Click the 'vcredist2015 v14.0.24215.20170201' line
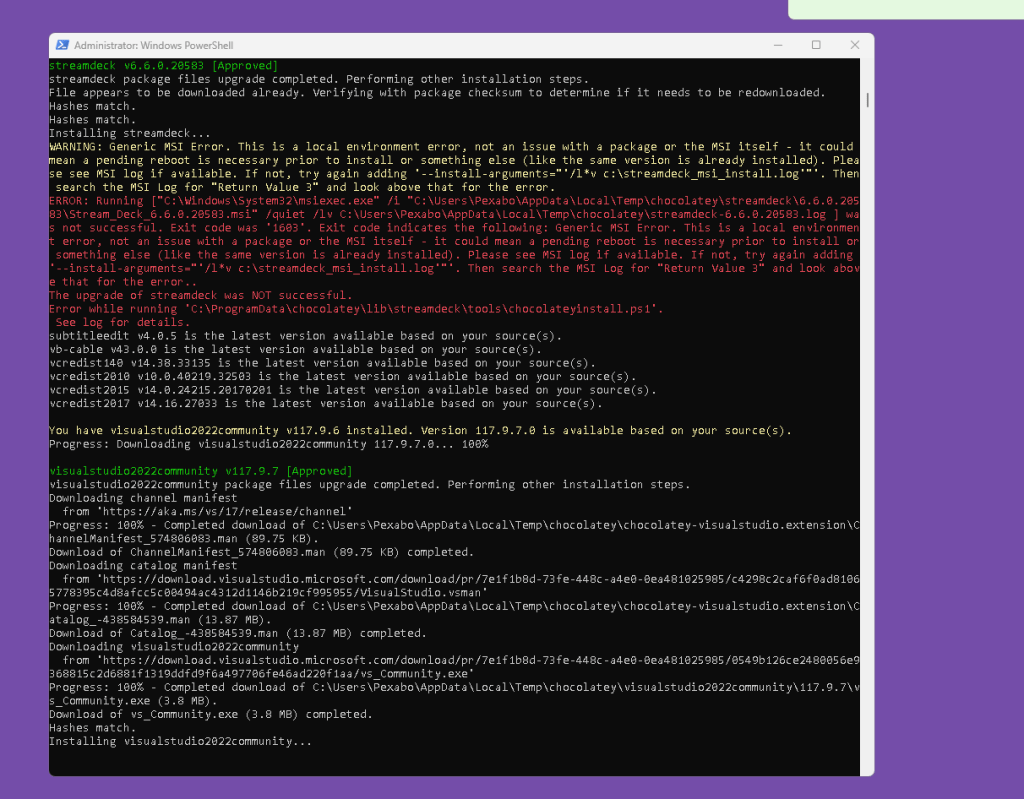Screen dimensions: 1024x799 point(353,390)
